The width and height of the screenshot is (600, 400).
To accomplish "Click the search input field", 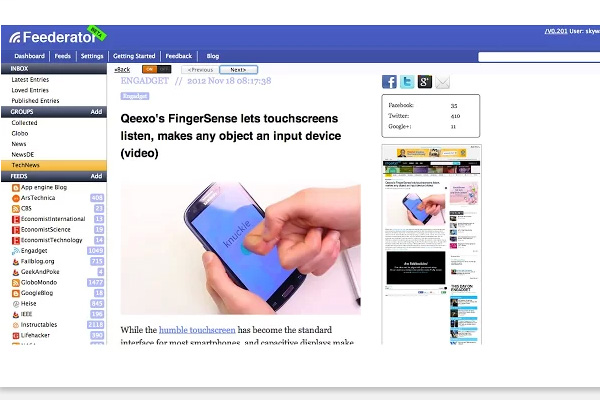I will (539, 57).
